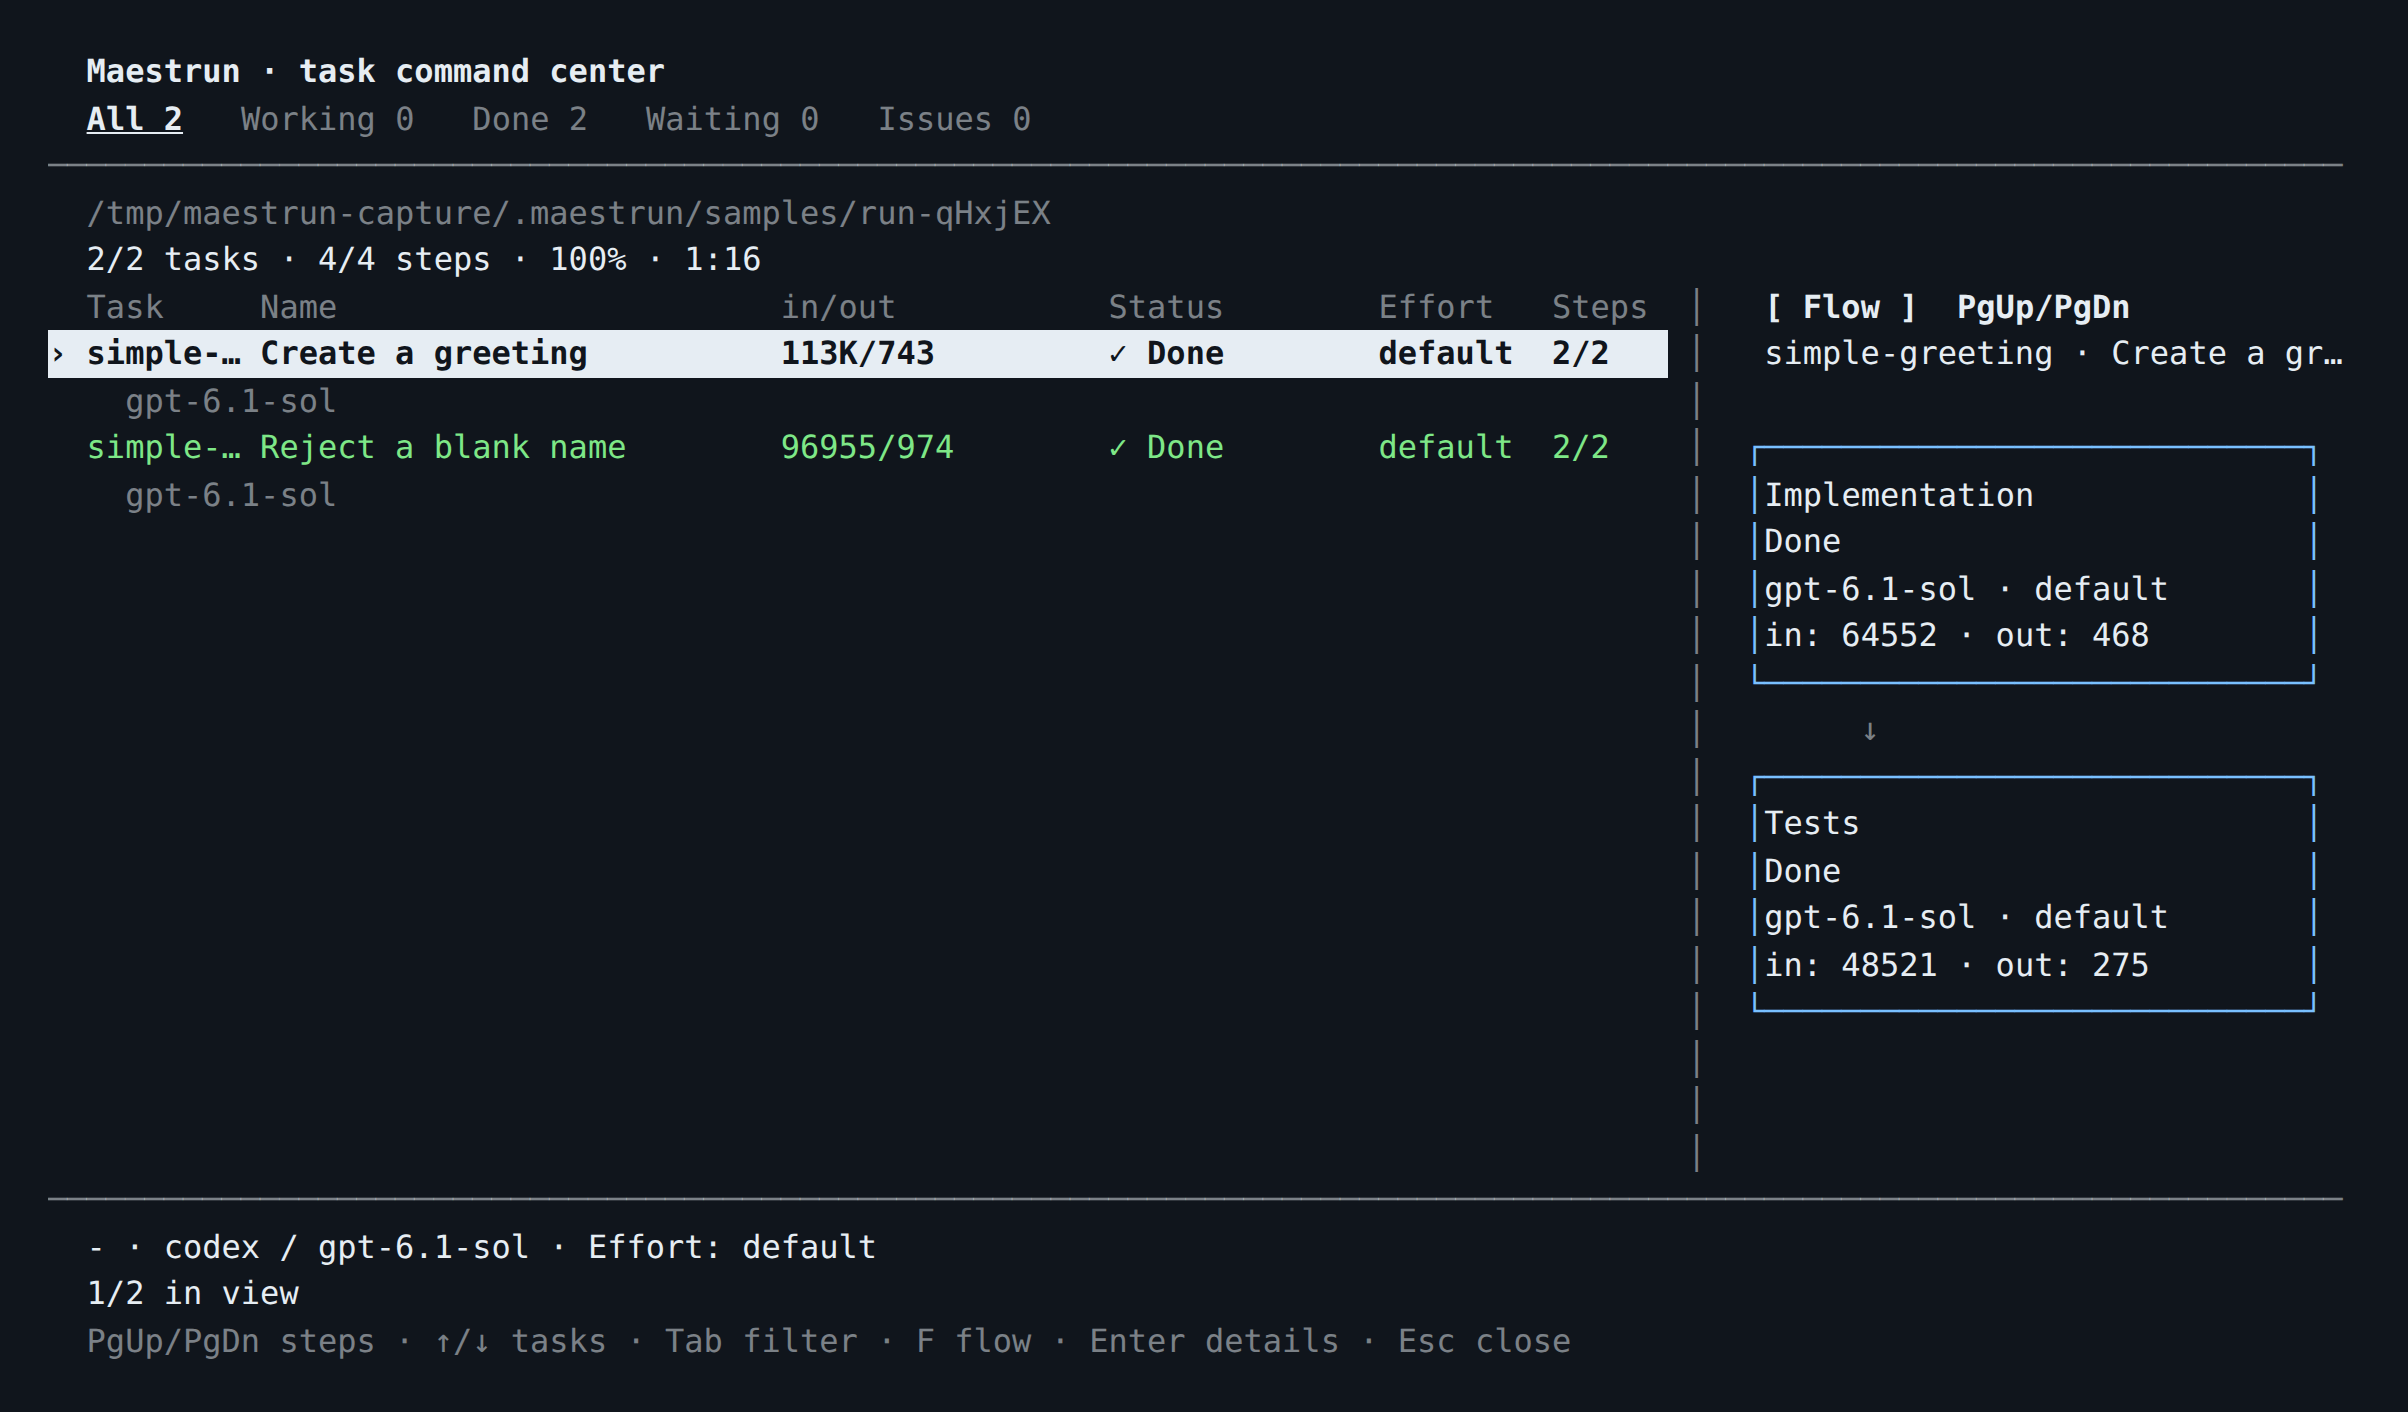Switch to the Working 0 filter tab
Screen dimensions: 2408x1412
click(327, 119)
